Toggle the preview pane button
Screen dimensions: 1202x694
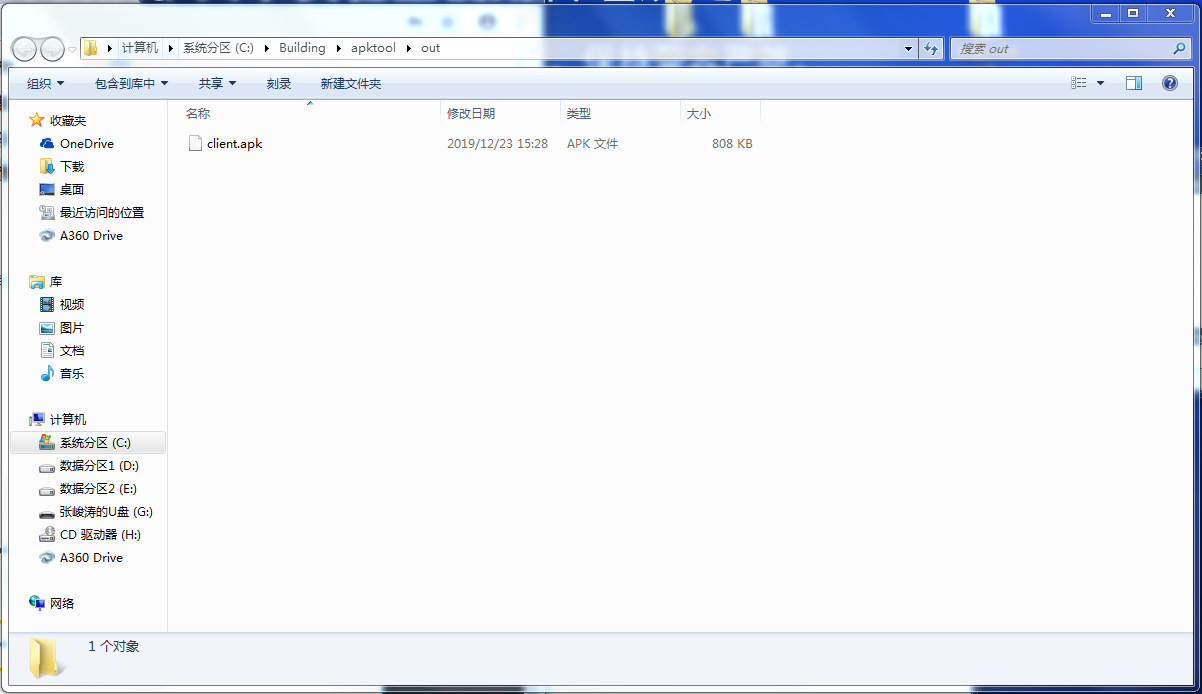click(1134, 84)
